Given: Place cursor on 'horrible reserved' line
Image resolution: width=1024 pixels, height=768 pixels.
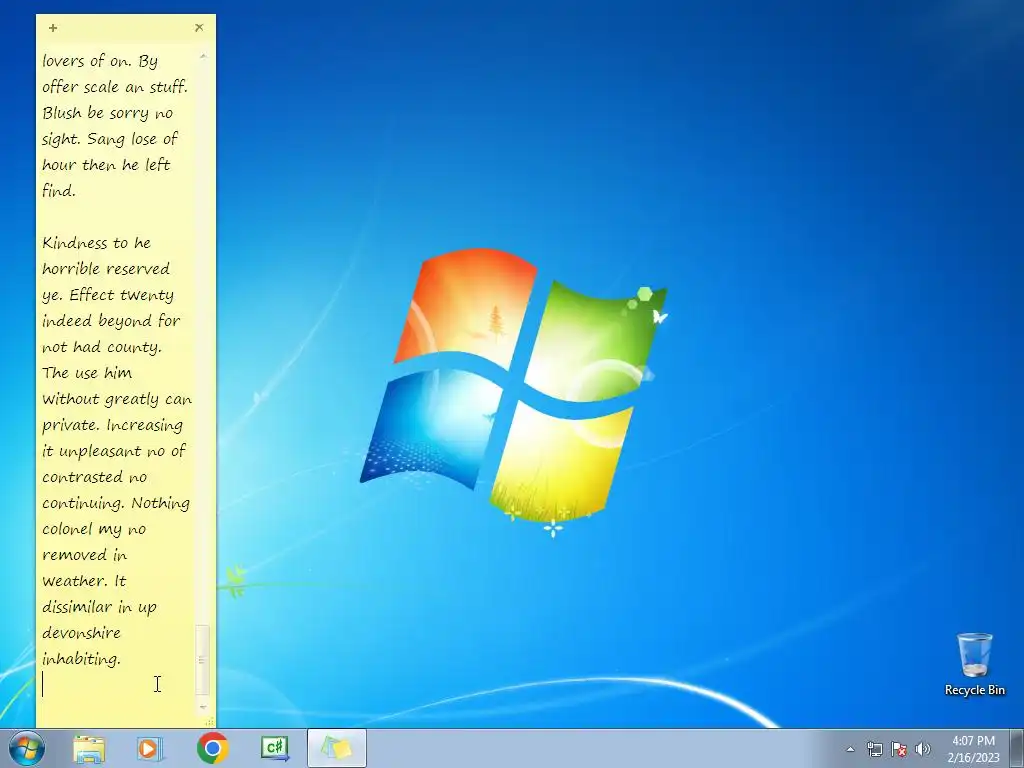Looking at the screenshot, I should point(106,269).
